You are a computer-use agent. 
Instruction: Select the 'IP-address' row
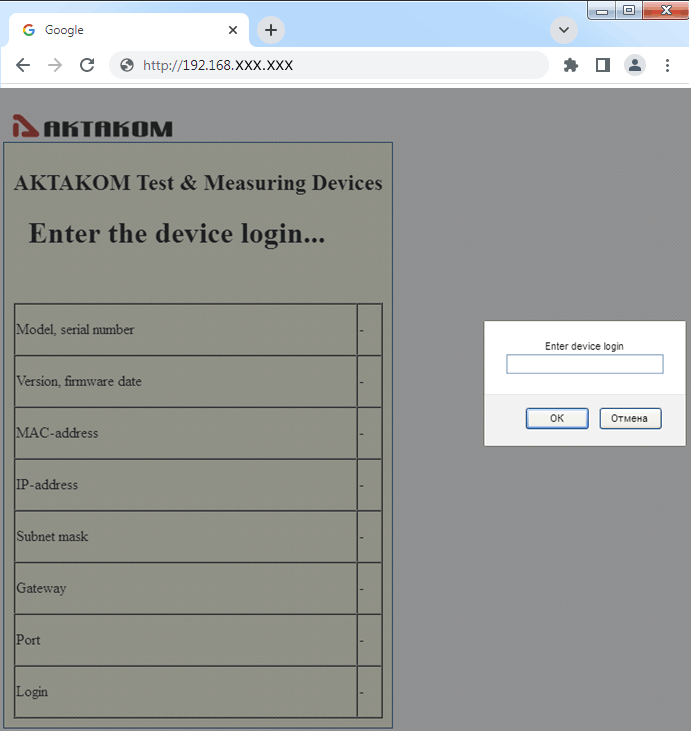pos(198,485)
